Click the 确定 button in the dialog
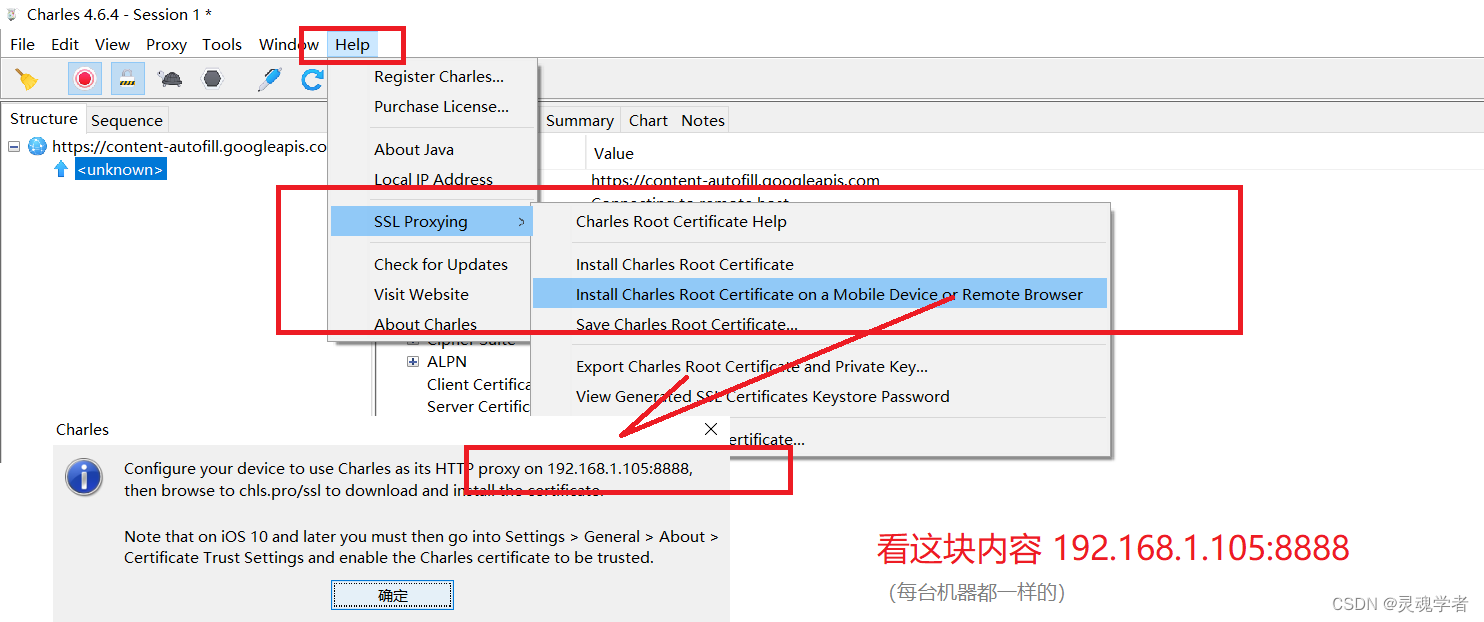This screenshot has height=622, width=1484. (x=393, y=595)
